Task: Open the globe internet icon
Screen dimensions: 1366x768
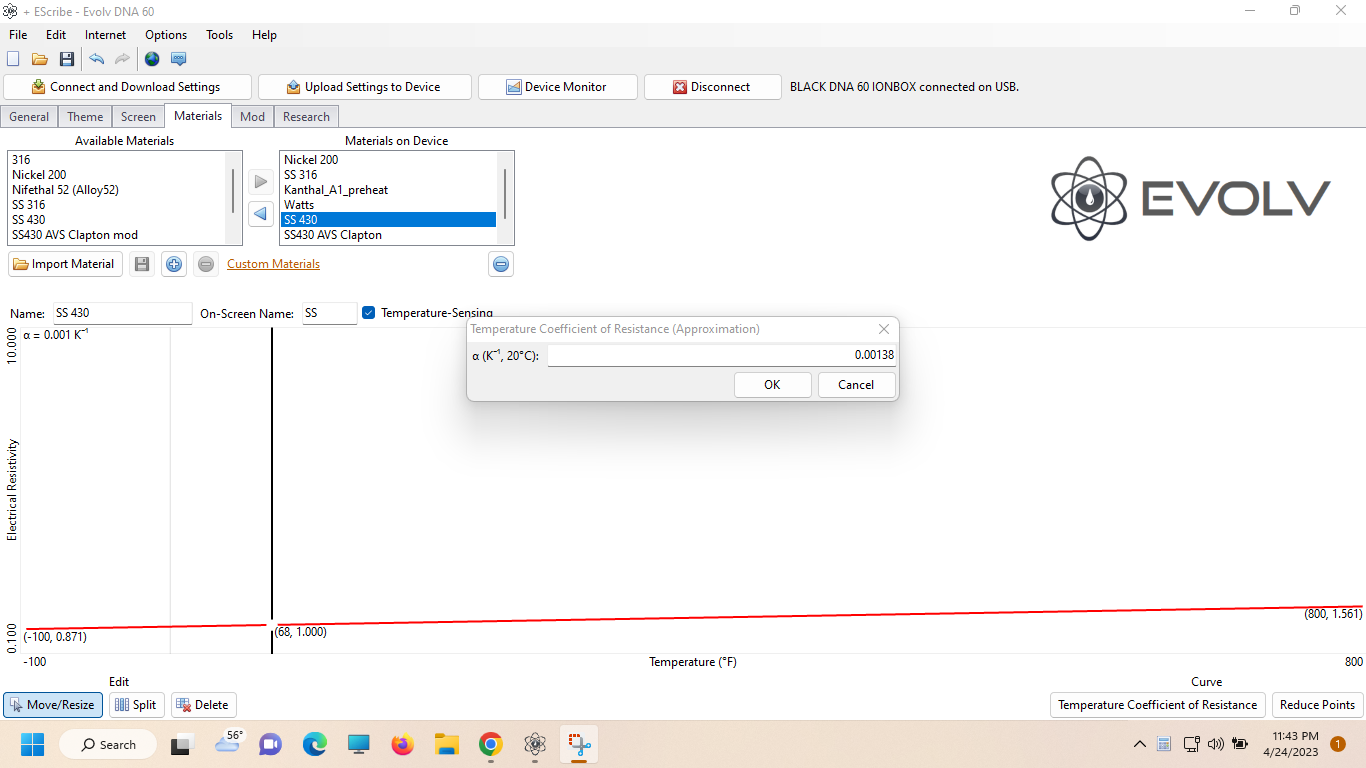Action: point(152,59)
